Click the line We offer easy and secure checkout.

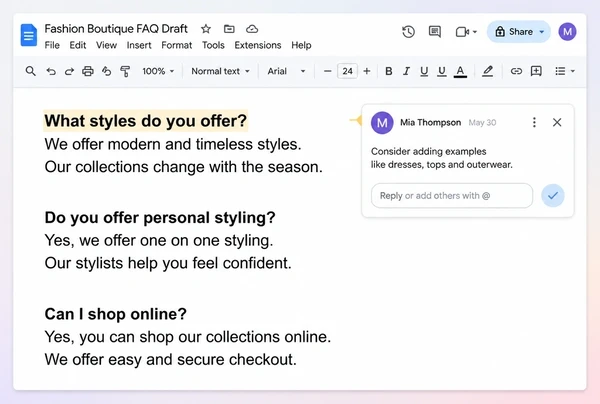(171, 360)
